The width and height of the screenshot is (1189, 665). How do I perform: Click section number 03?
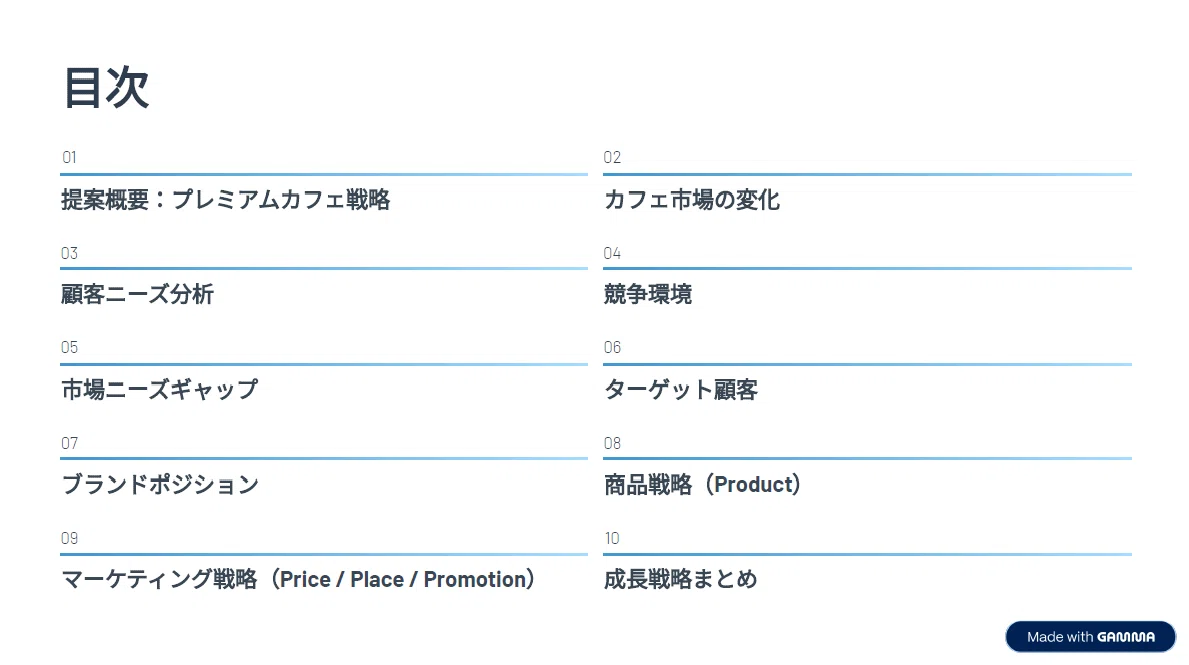tap(69, 253)
